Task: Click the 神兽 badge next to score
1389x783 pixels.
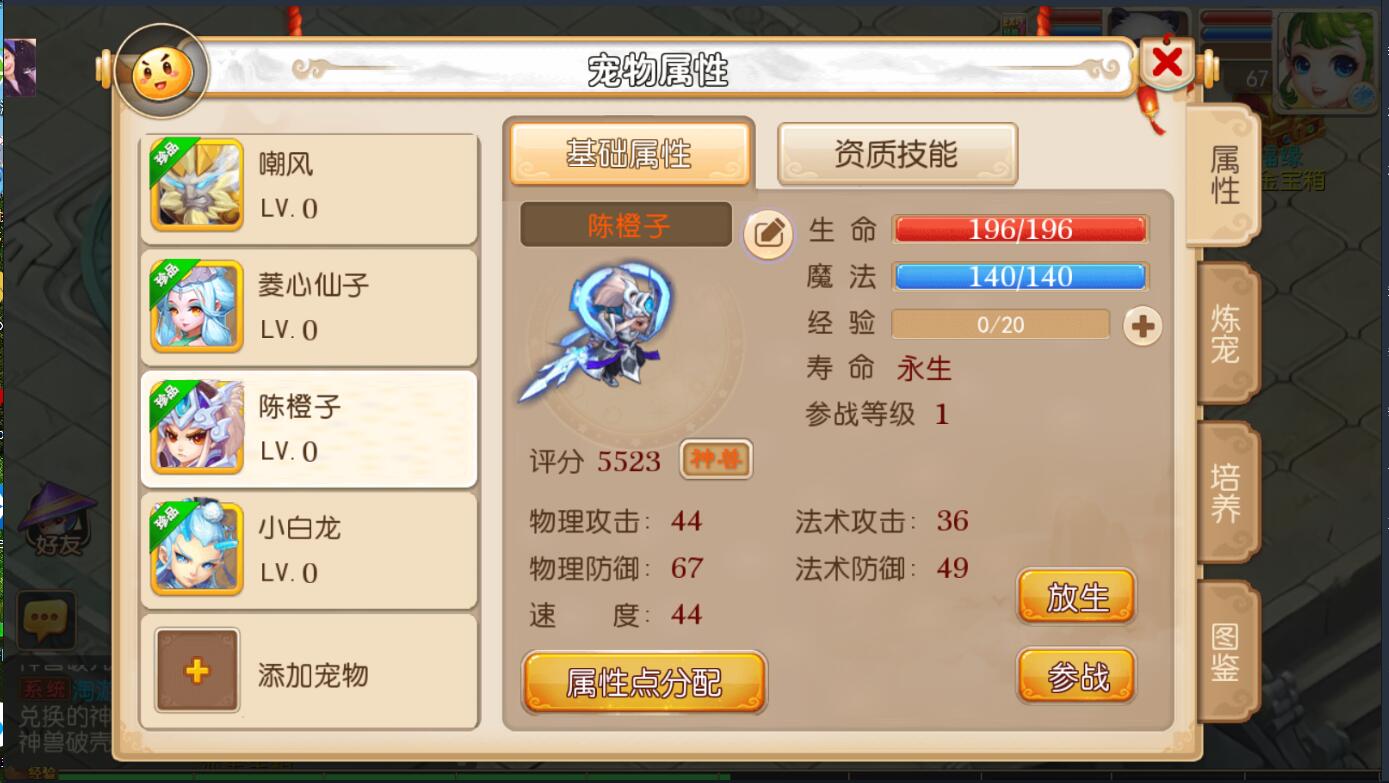Action: pyautogui.click(x=716, y=460)
